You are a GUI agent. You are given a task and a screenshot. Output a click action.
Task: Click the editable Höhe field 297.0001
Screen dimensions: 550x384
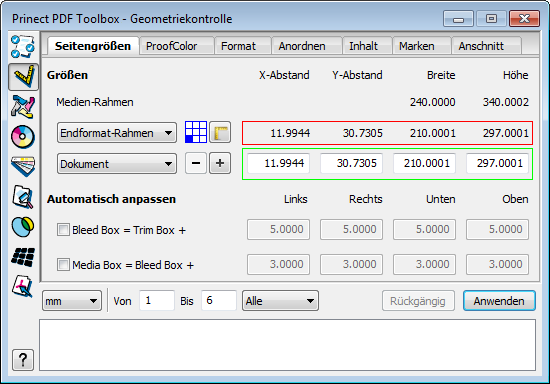tap(497, 163)
